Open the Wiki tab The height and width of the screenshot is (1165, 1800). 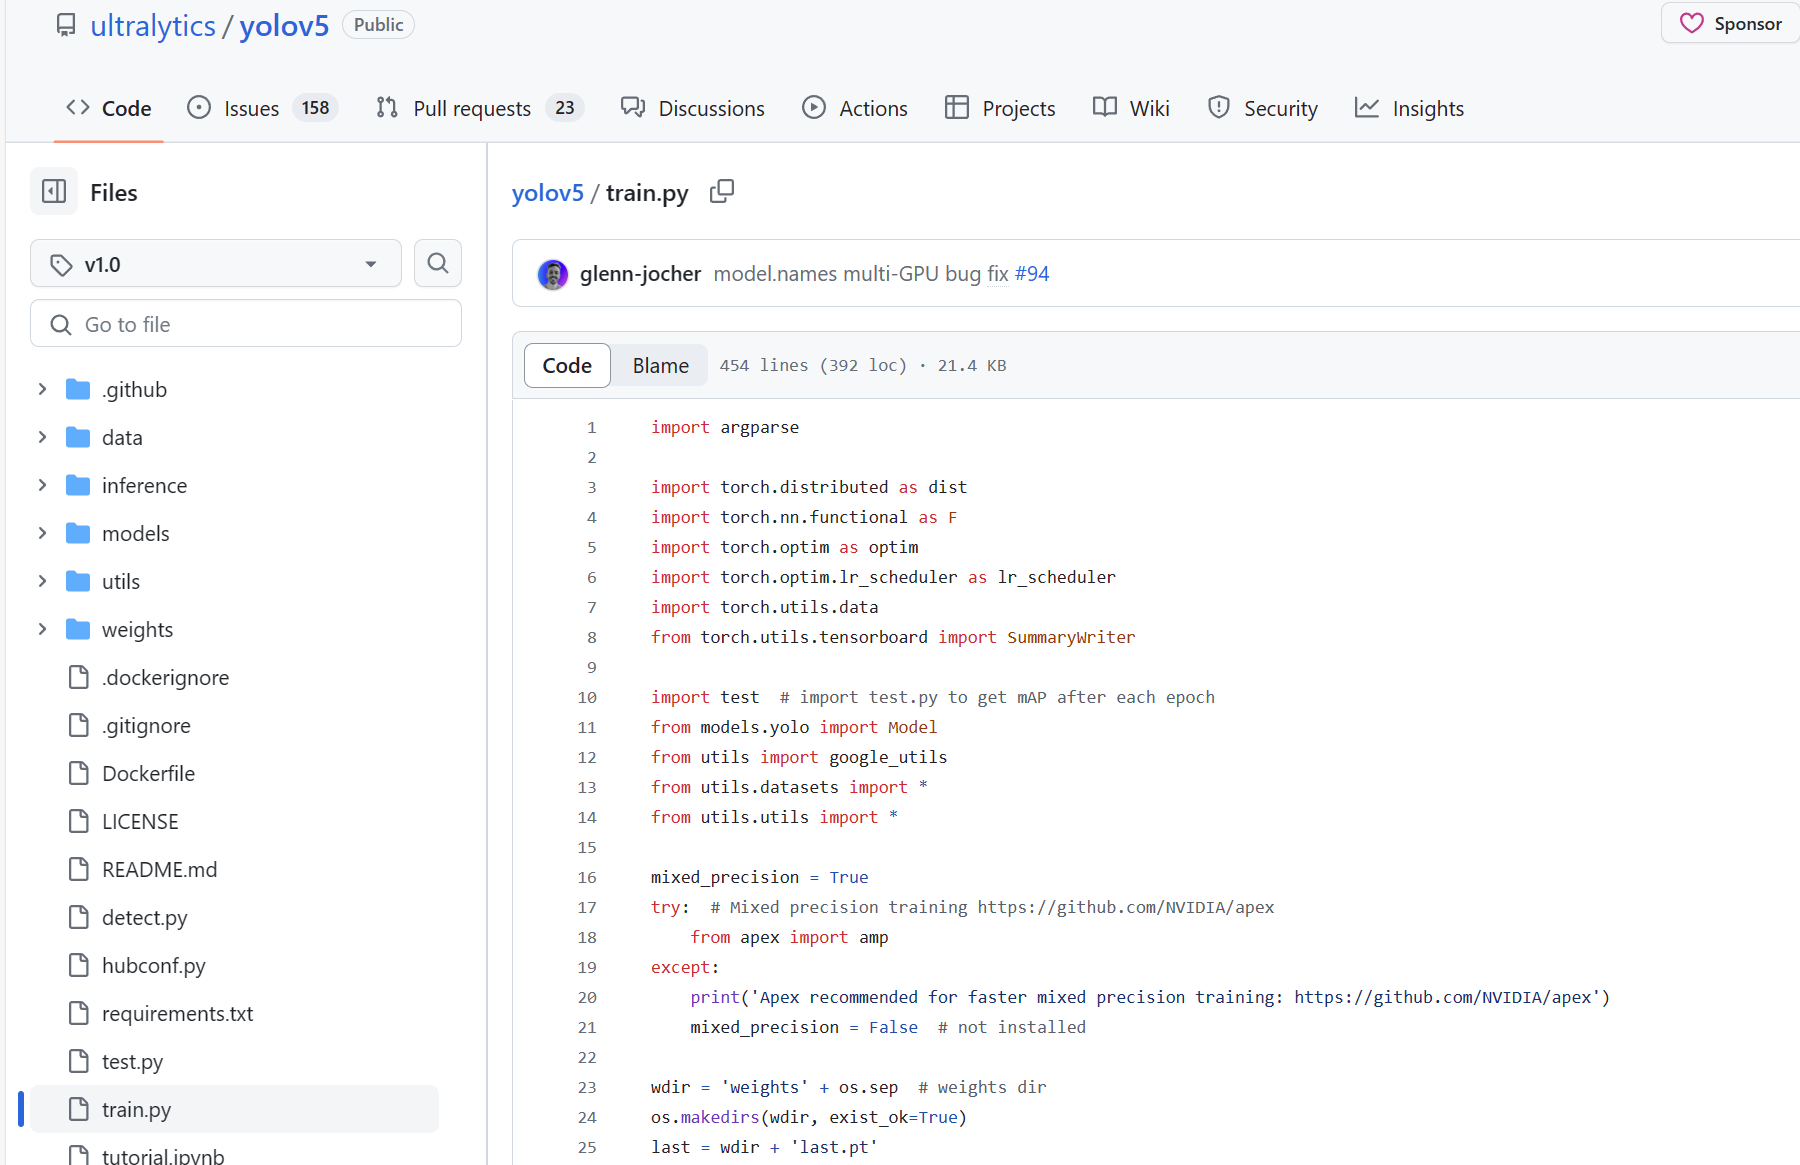1131,108
